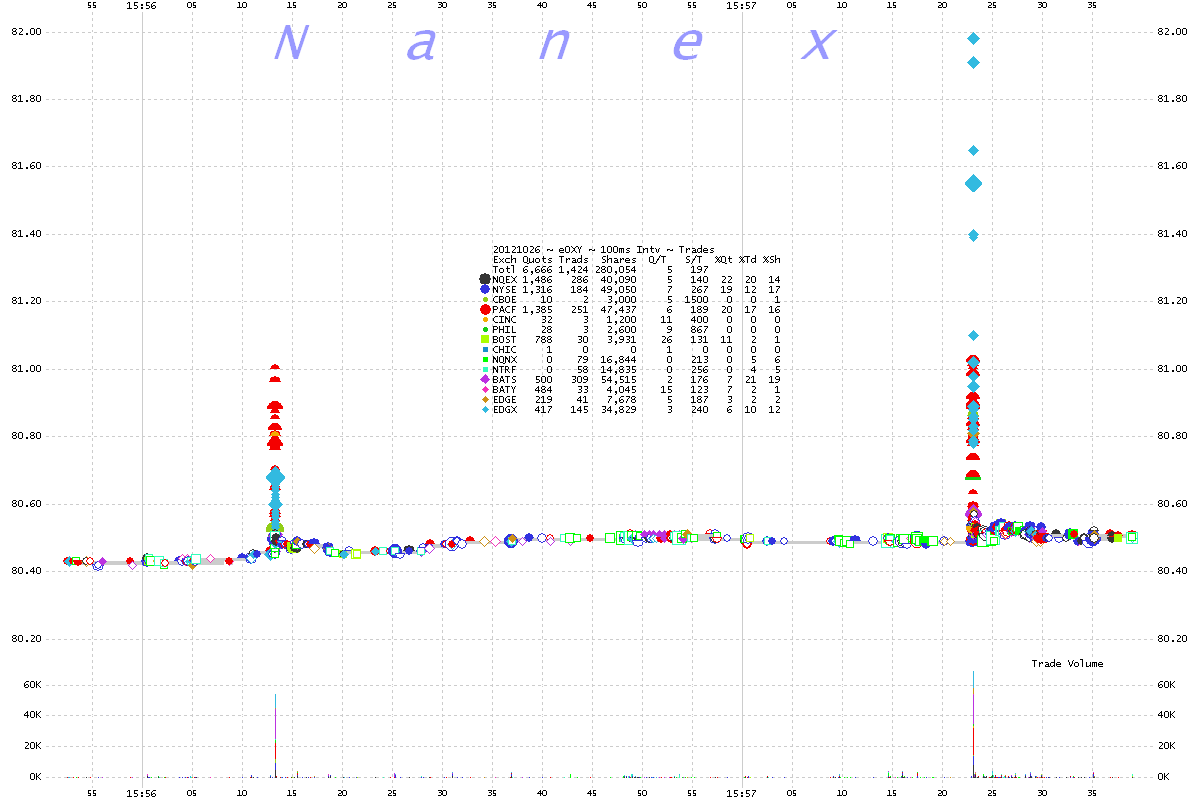Image resolution: width=1200 pixels, height=800 pixels.
Task: Click the 'S/T' column header
Action: click(x=693, y=259)
